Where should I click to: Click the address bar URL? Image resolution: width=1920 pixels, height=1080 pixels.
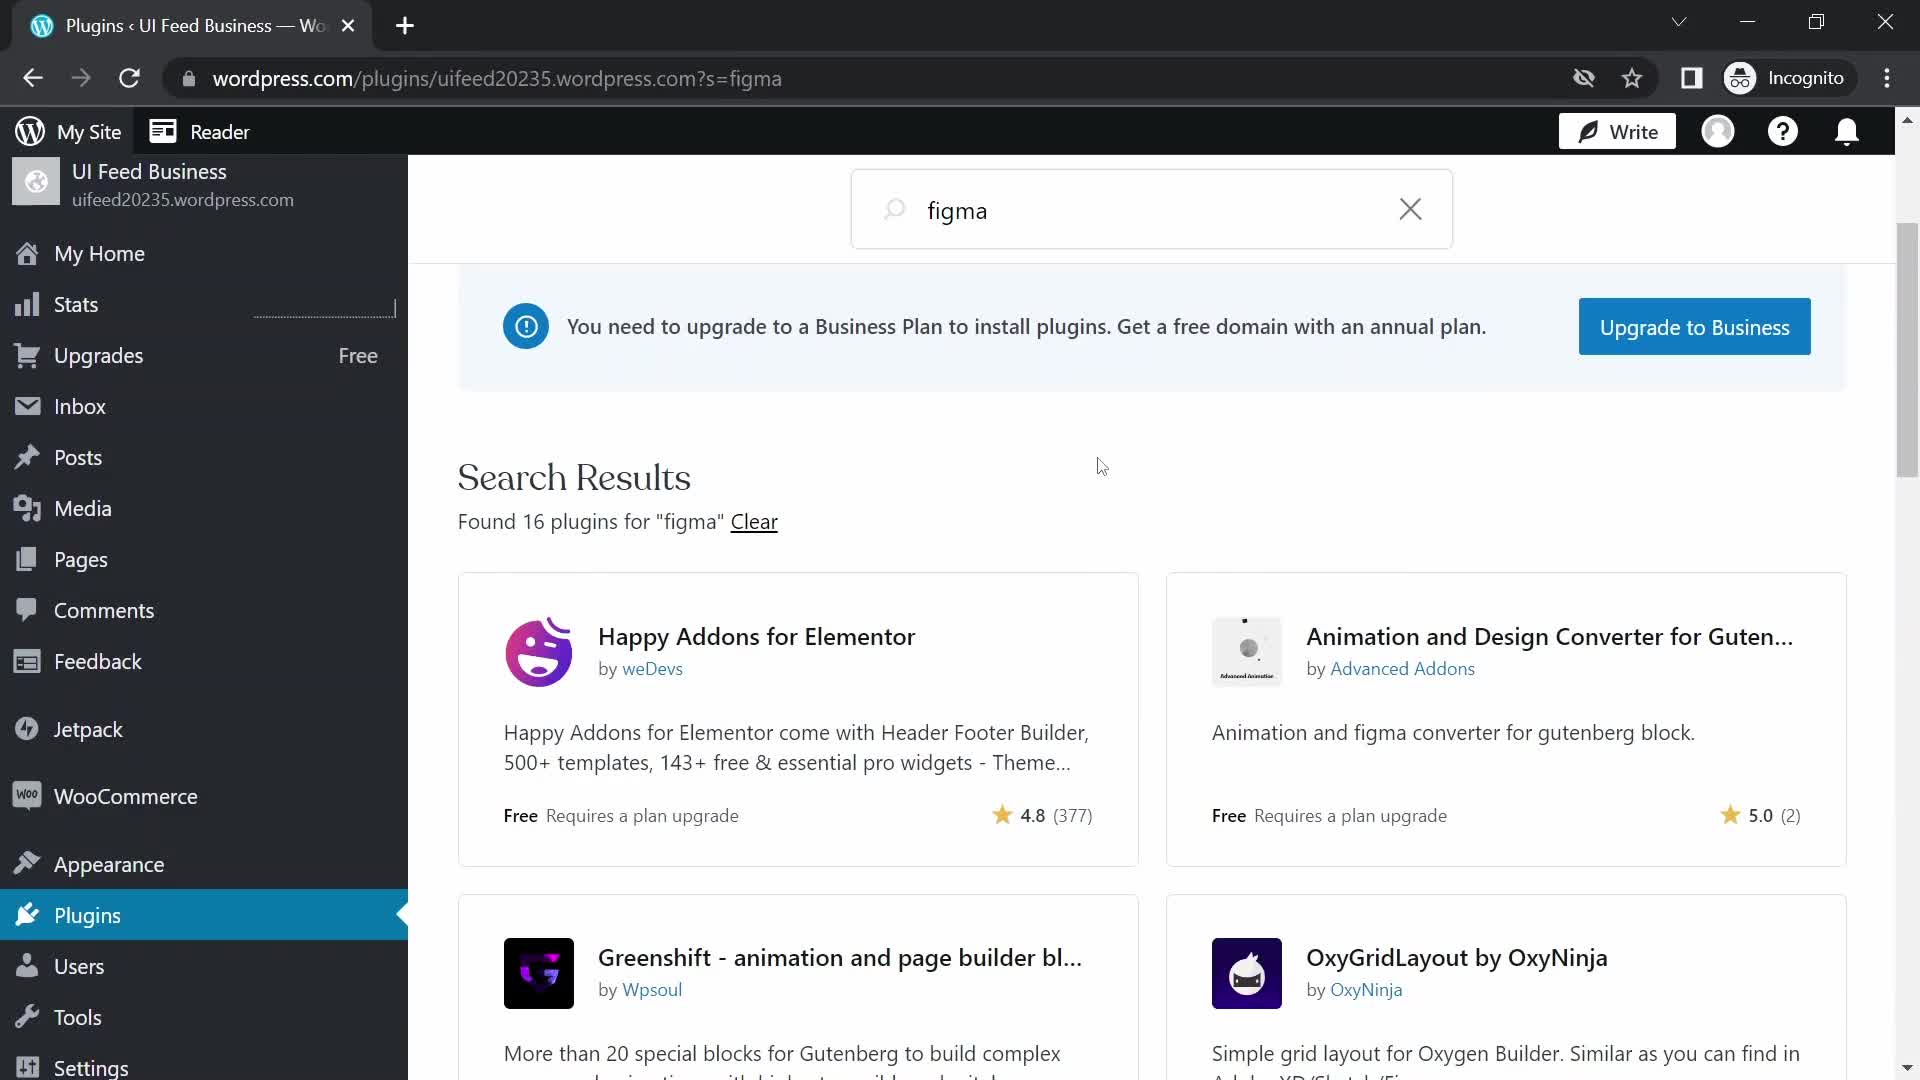pyautogui.click(x=497, y=79)
